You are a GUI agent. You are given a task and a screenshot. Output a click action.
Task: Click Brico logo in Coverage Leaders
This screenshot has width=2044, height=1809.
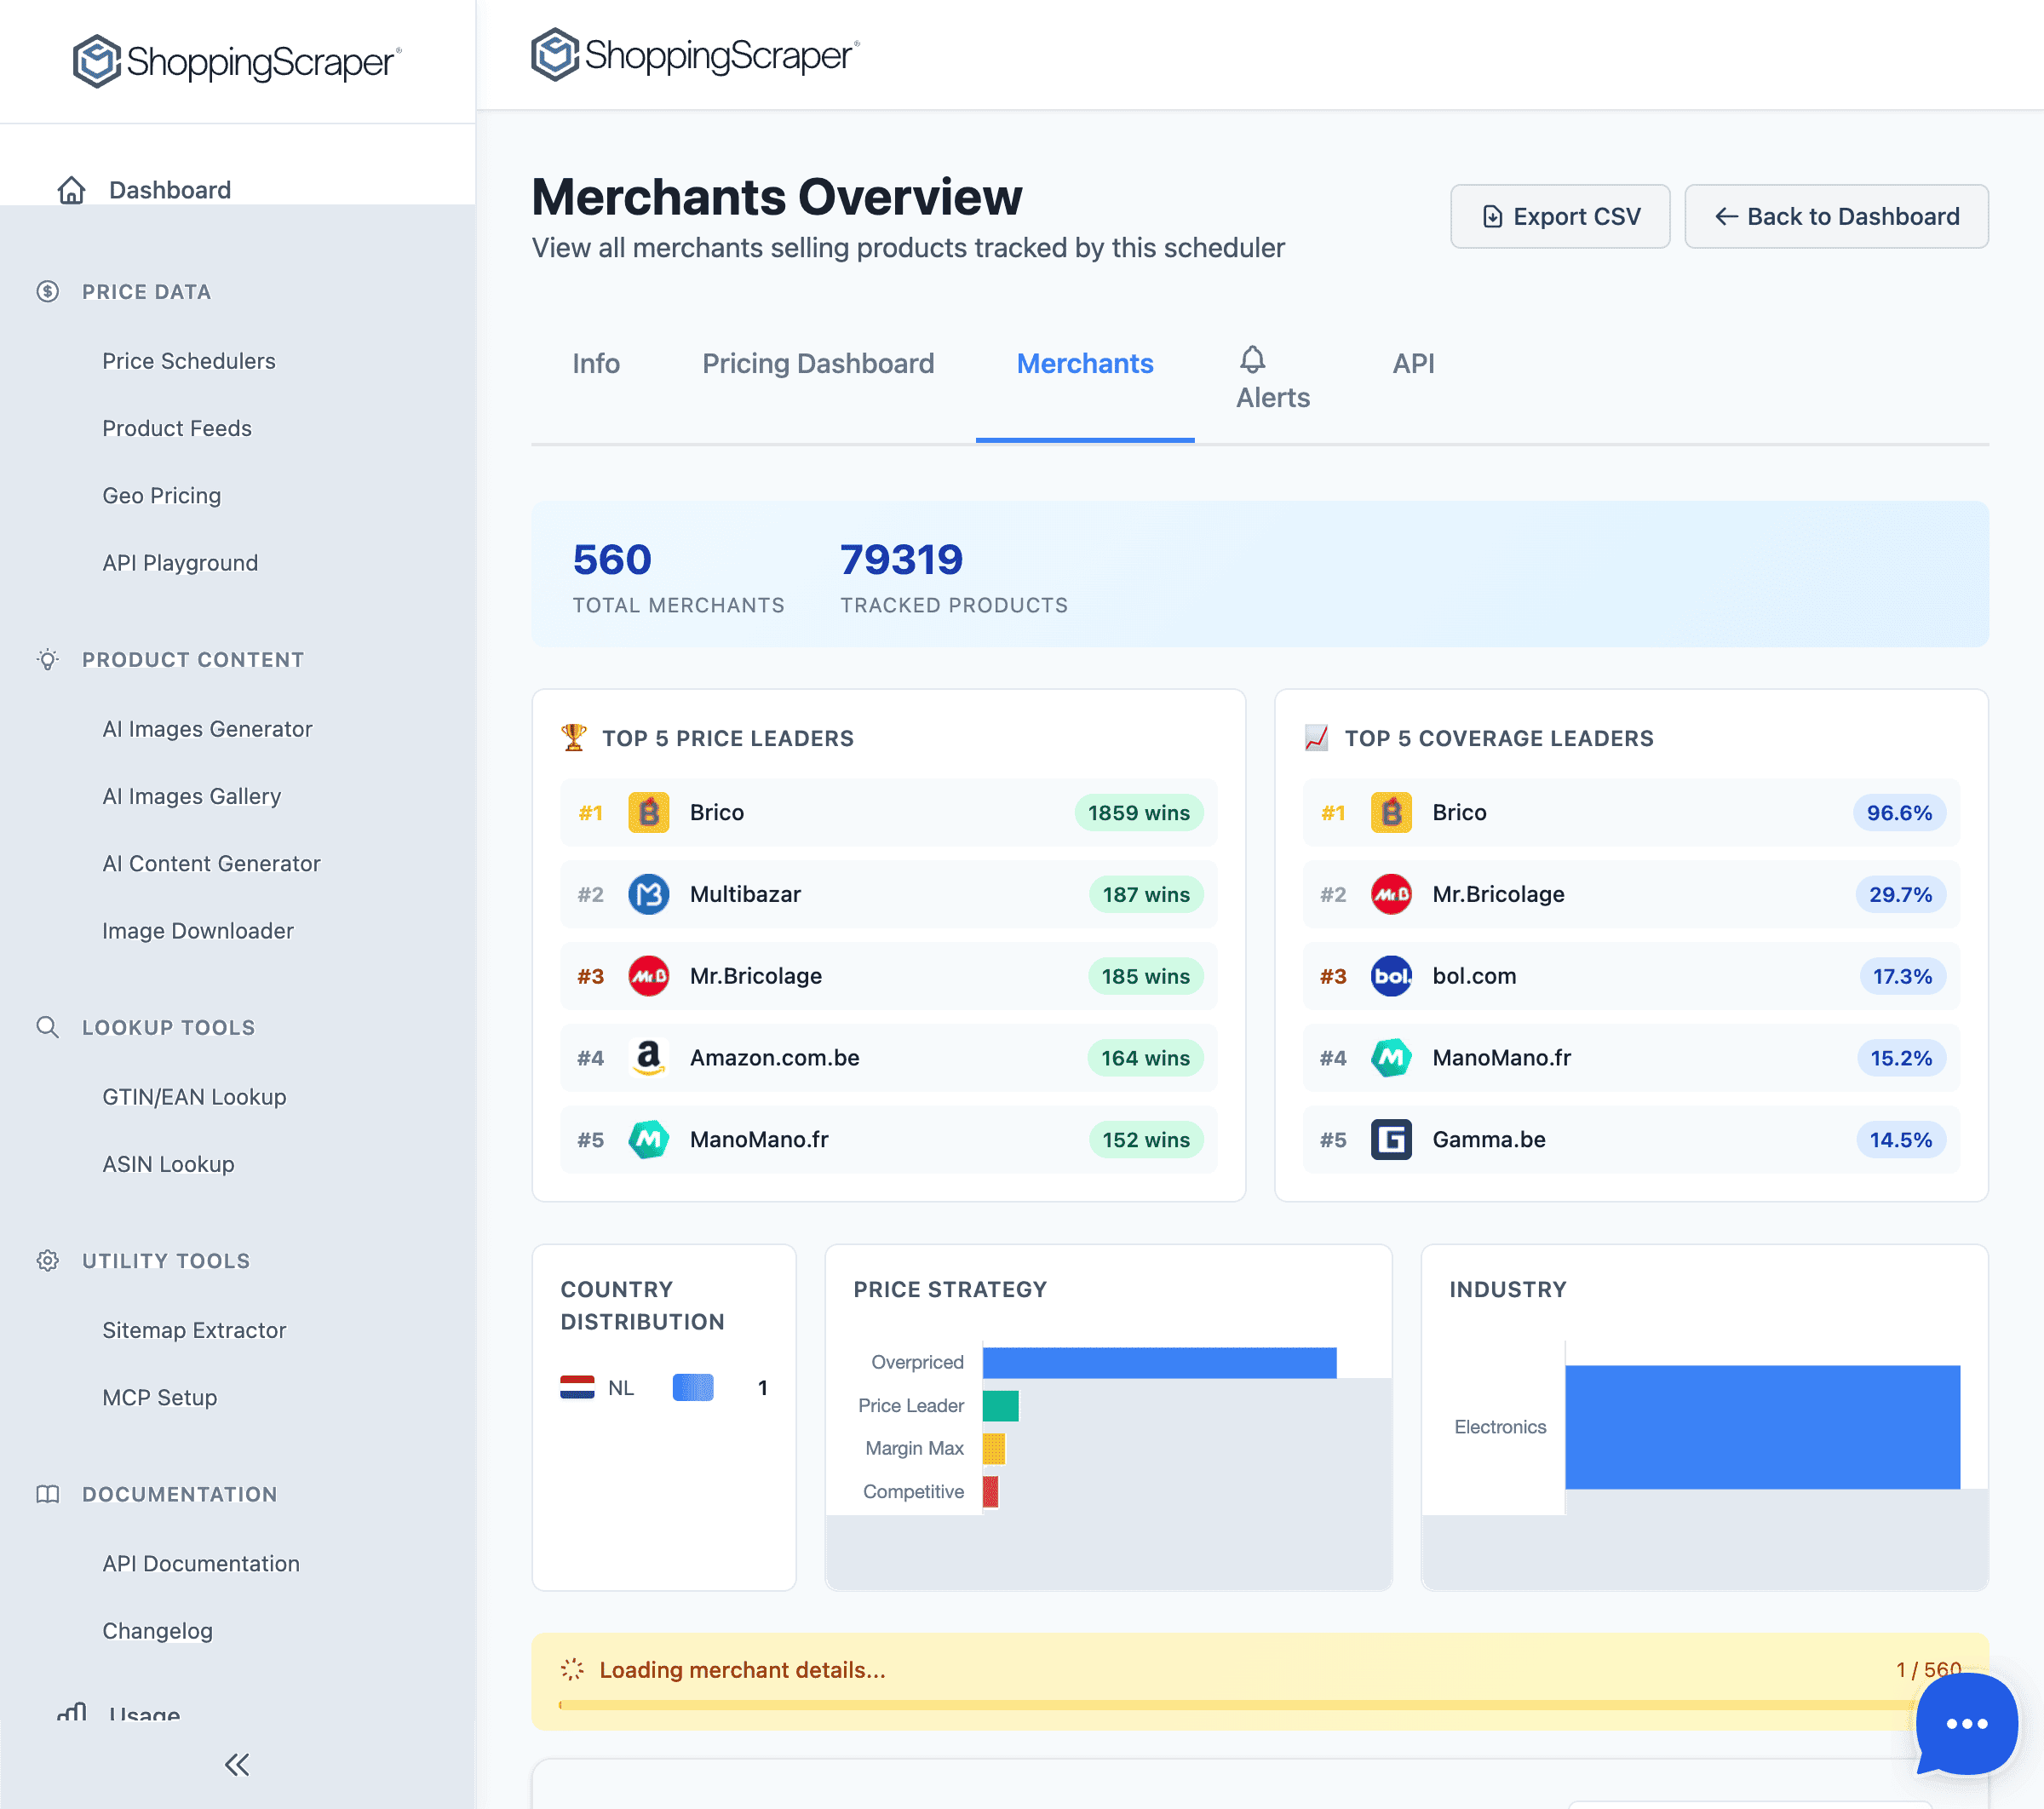point(1391,813)
